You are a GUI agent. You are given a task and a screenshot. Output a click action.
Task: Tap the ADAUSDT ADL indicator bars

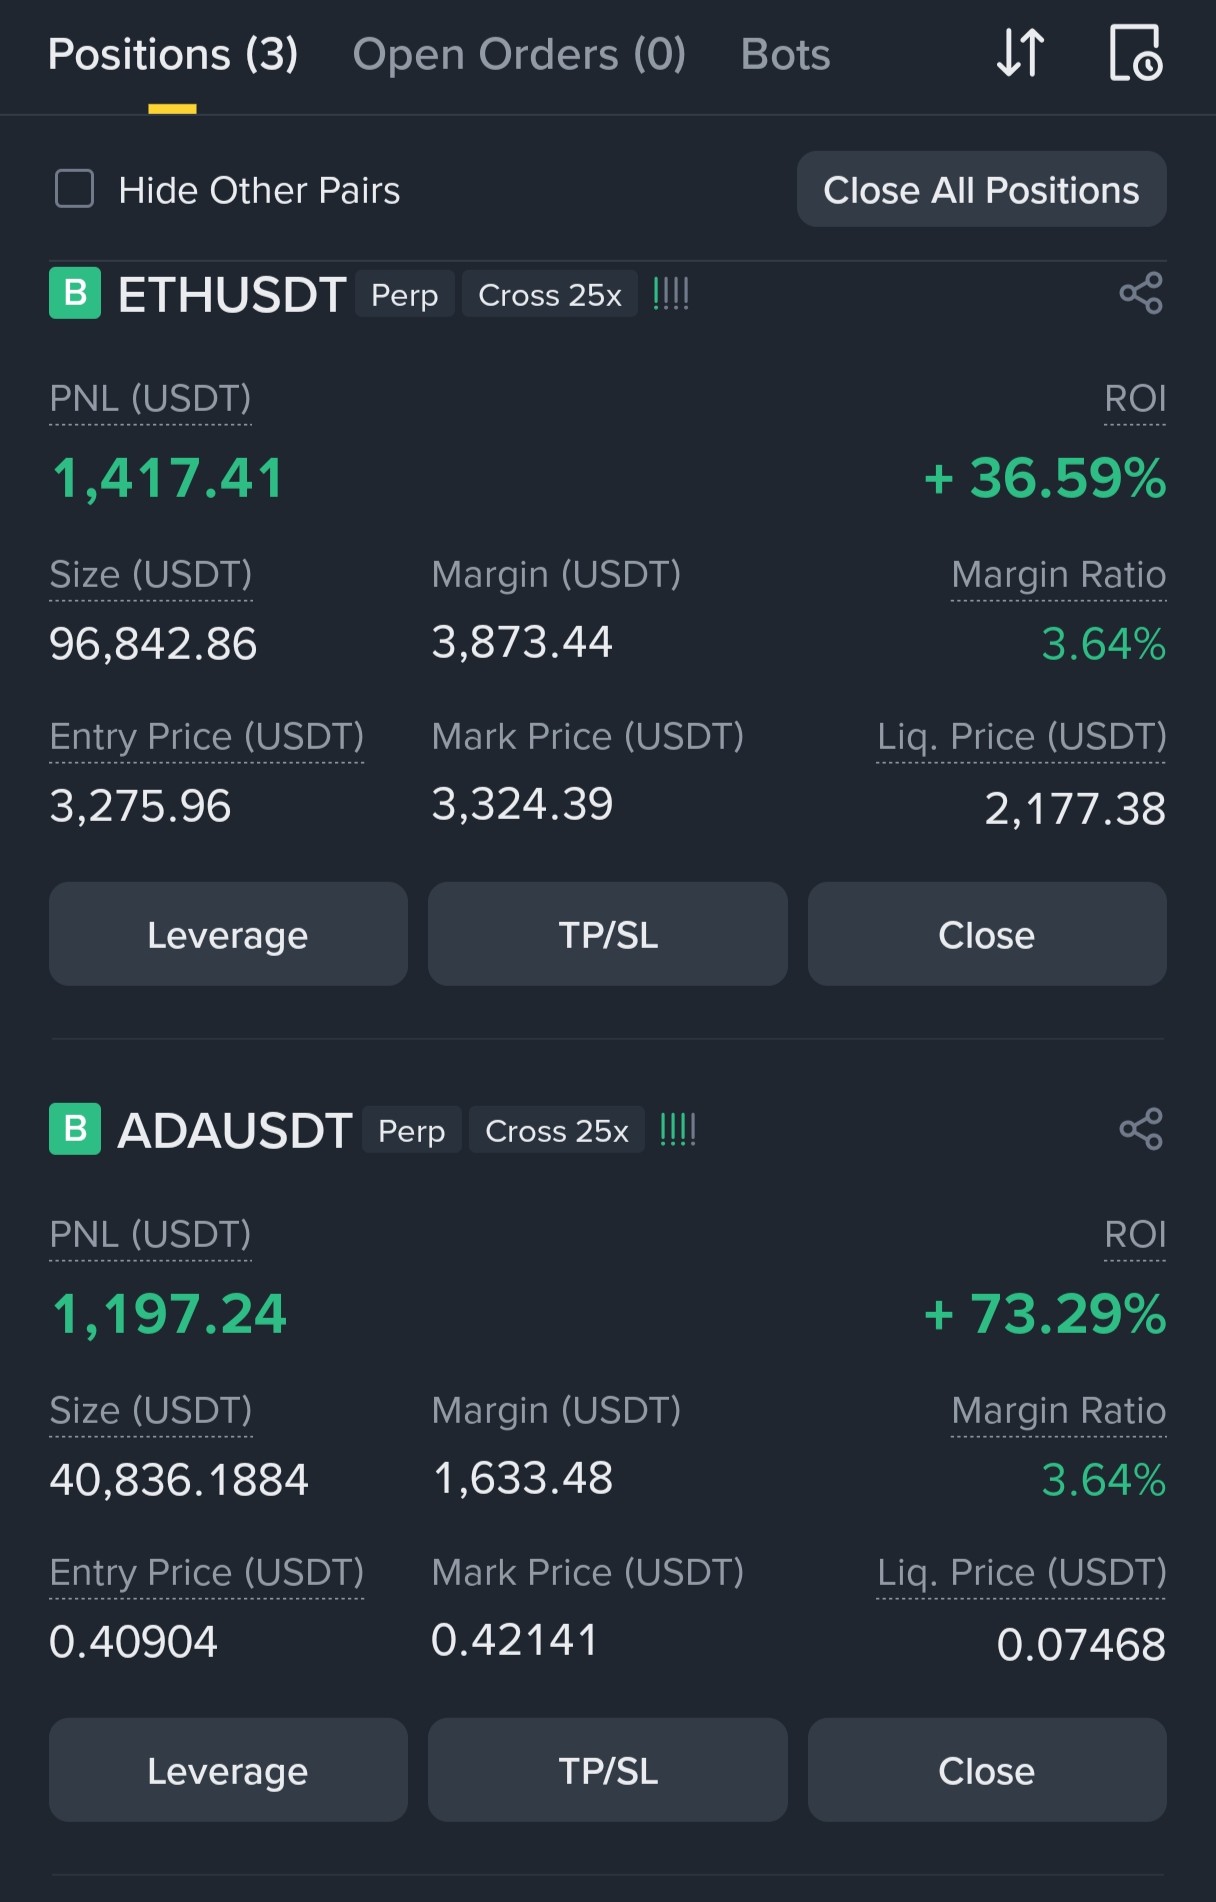(x=678, y=1130)
